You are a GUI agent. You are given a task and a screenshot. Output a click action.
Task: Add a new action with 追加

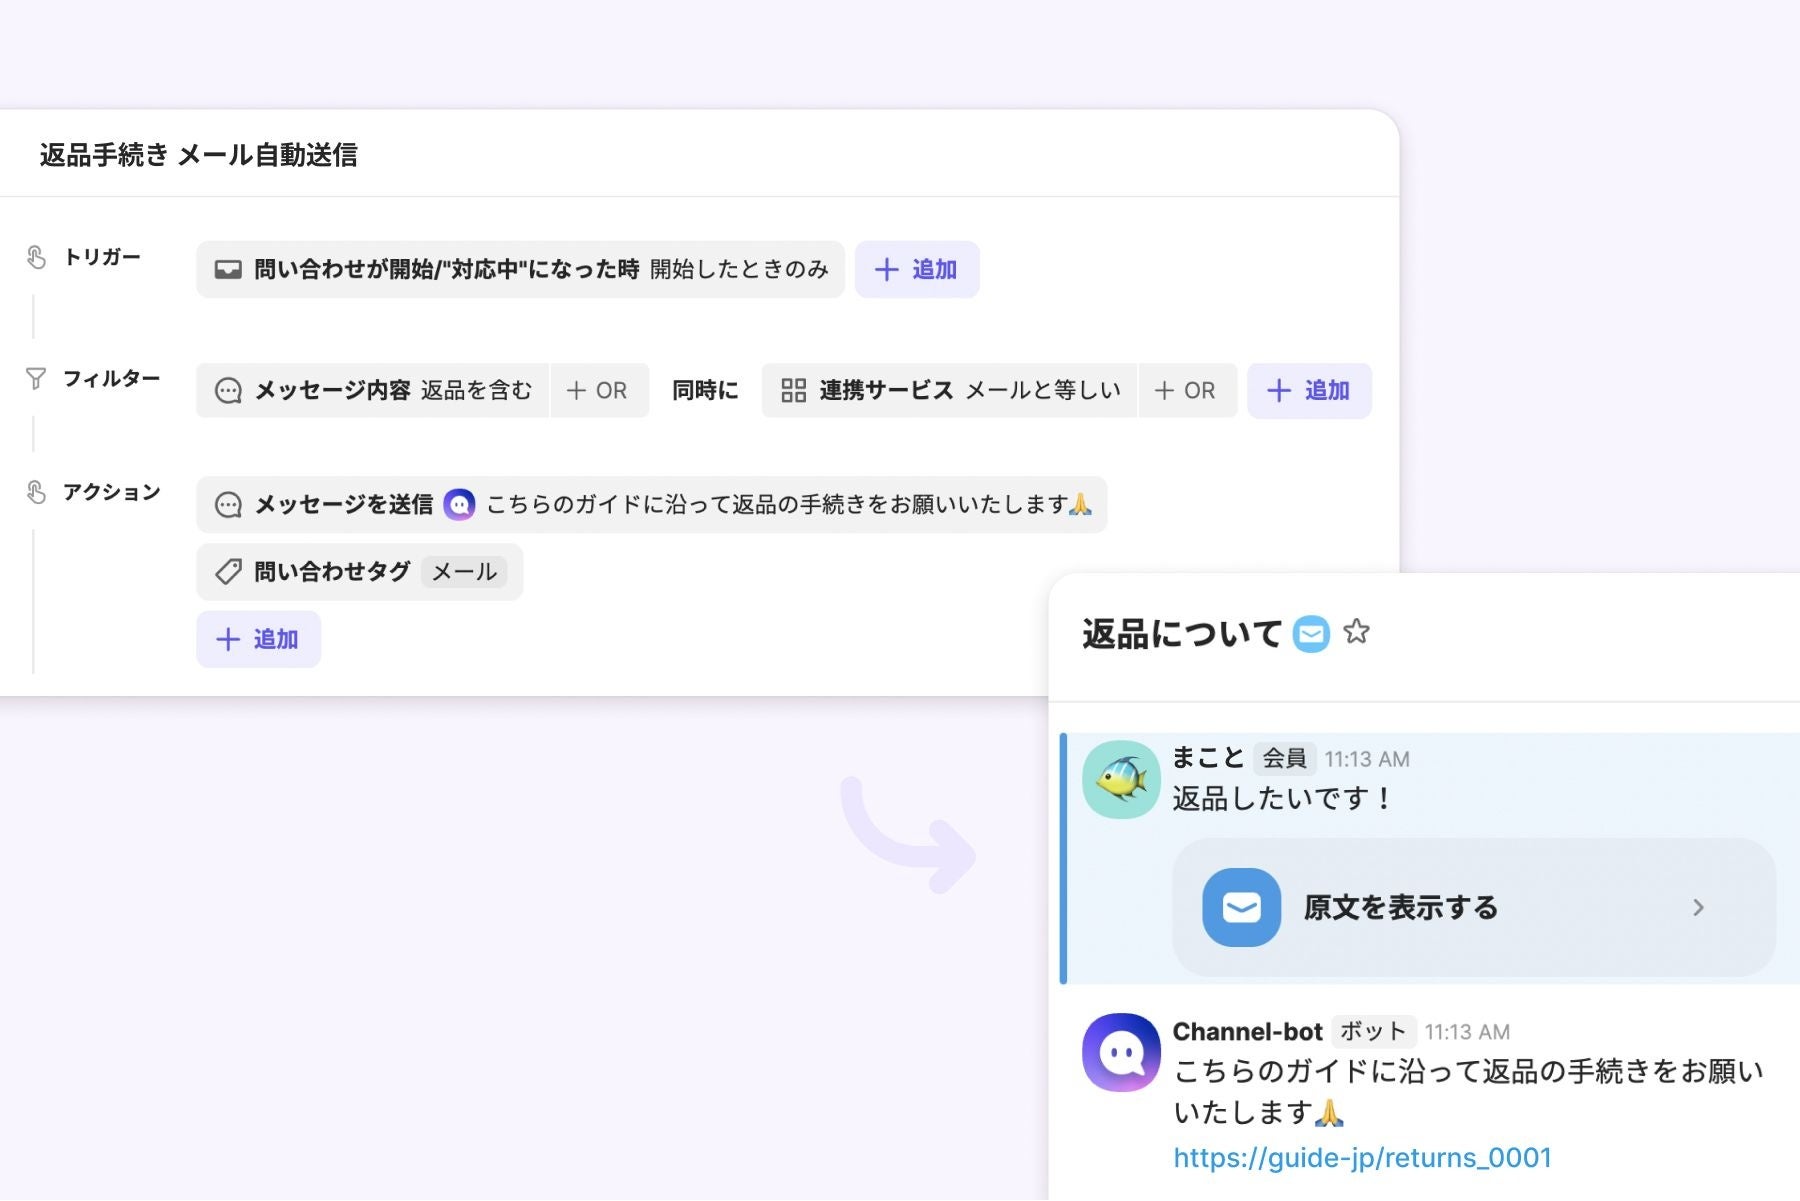point(258,639)
